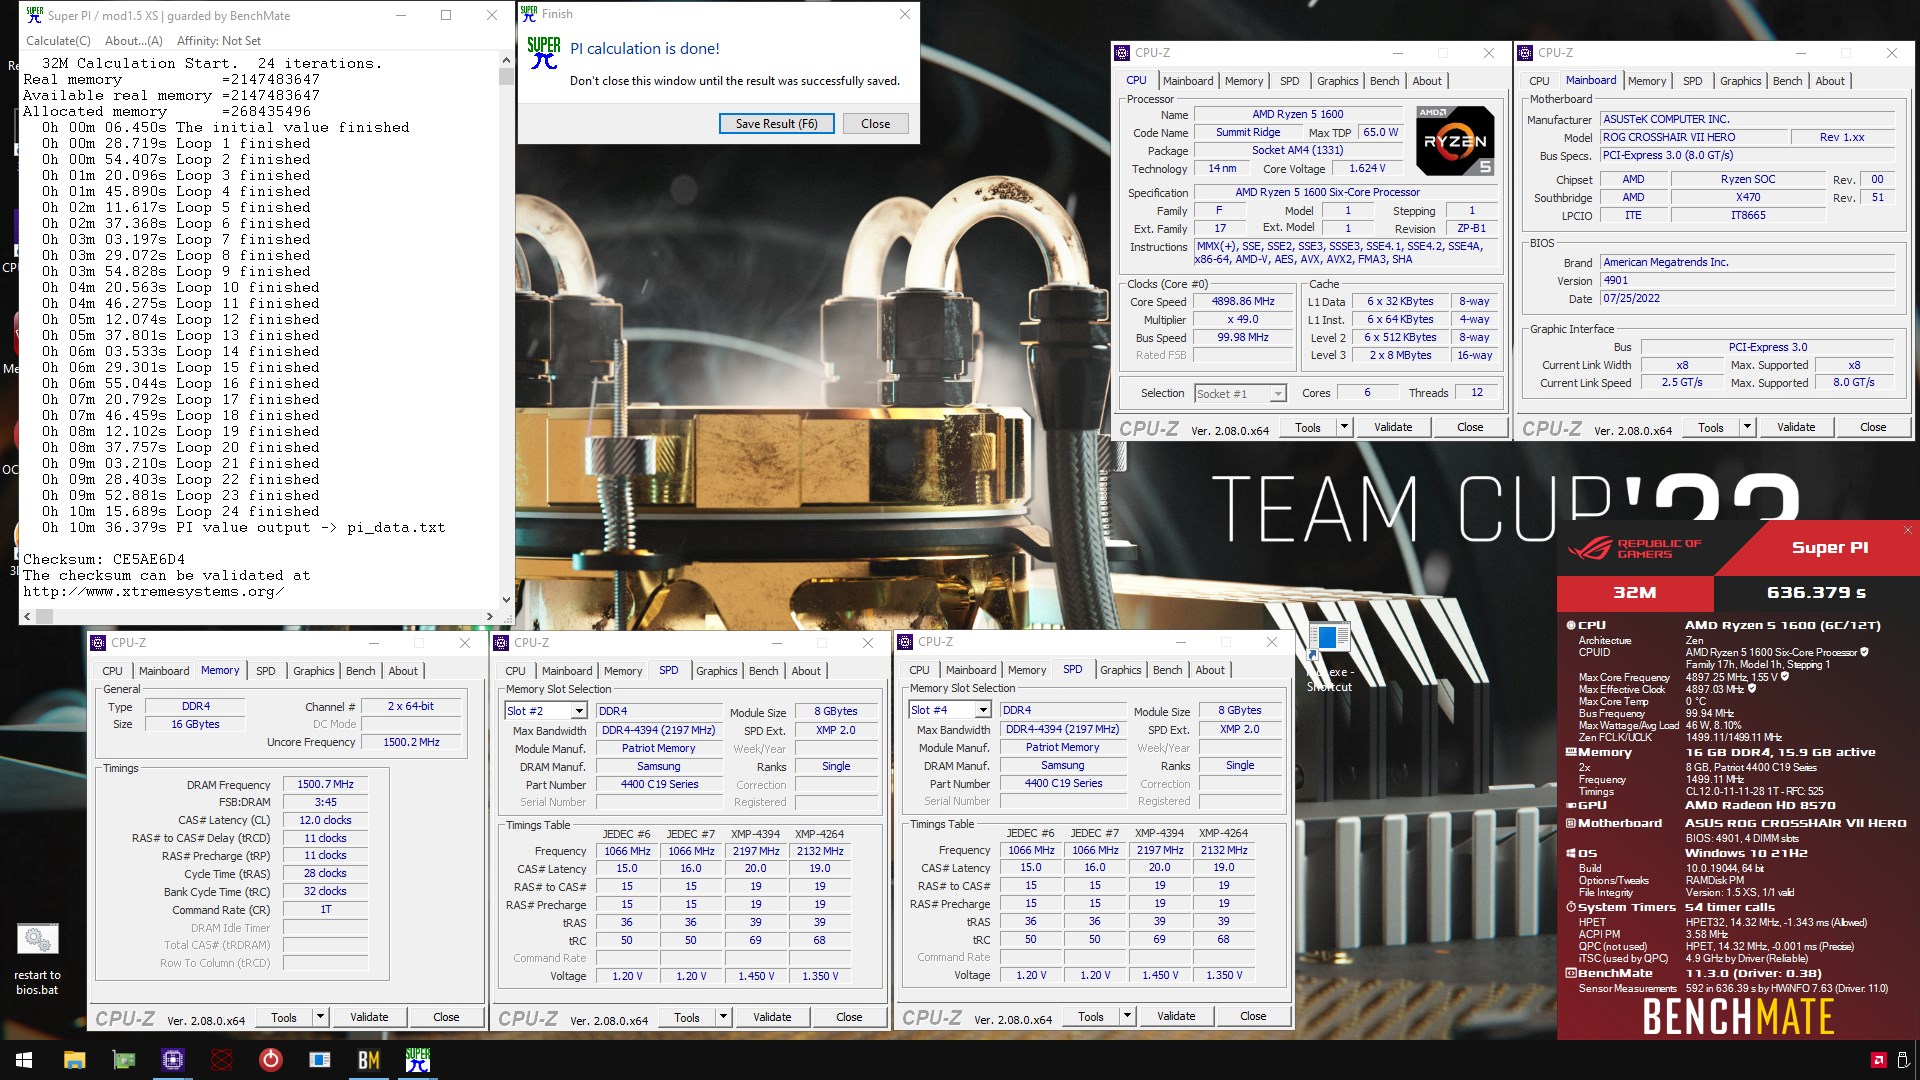
Task: Click the AMD icon in system tray
Action: (1878, 1060)
